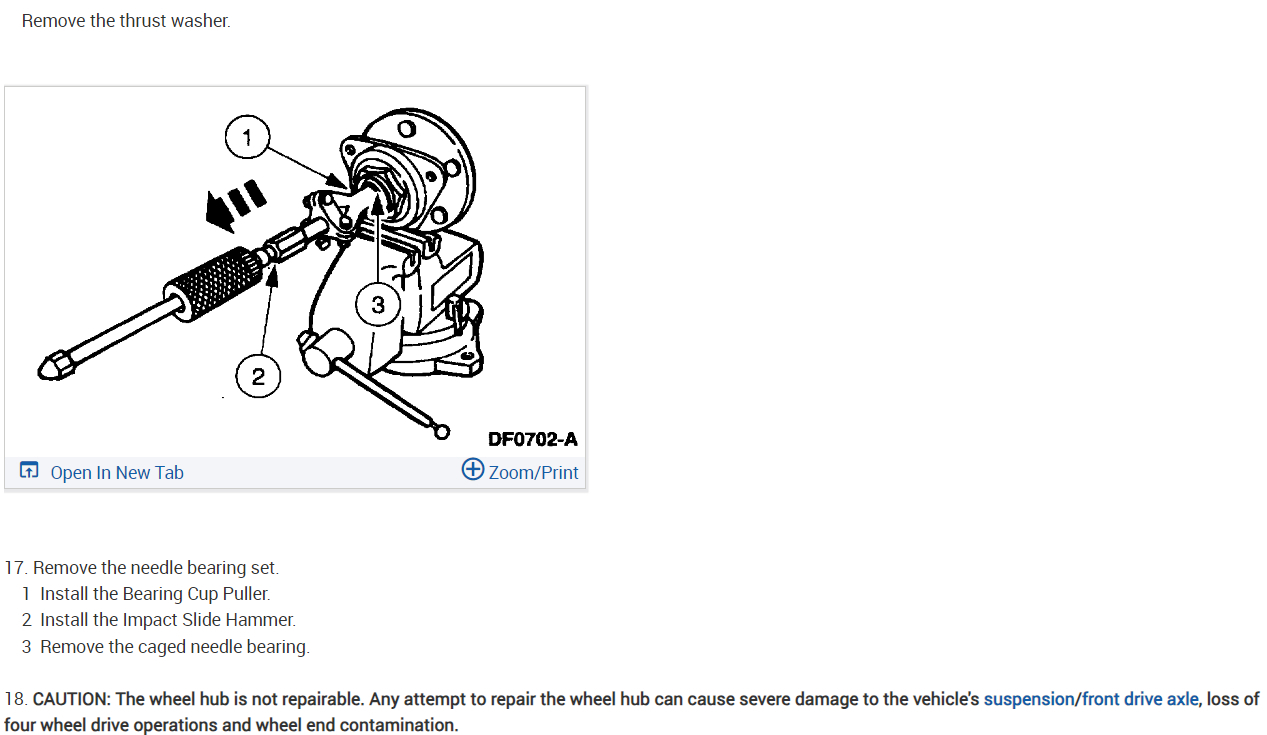Select the Zoom/Print text link

click(x=533, y=473)
